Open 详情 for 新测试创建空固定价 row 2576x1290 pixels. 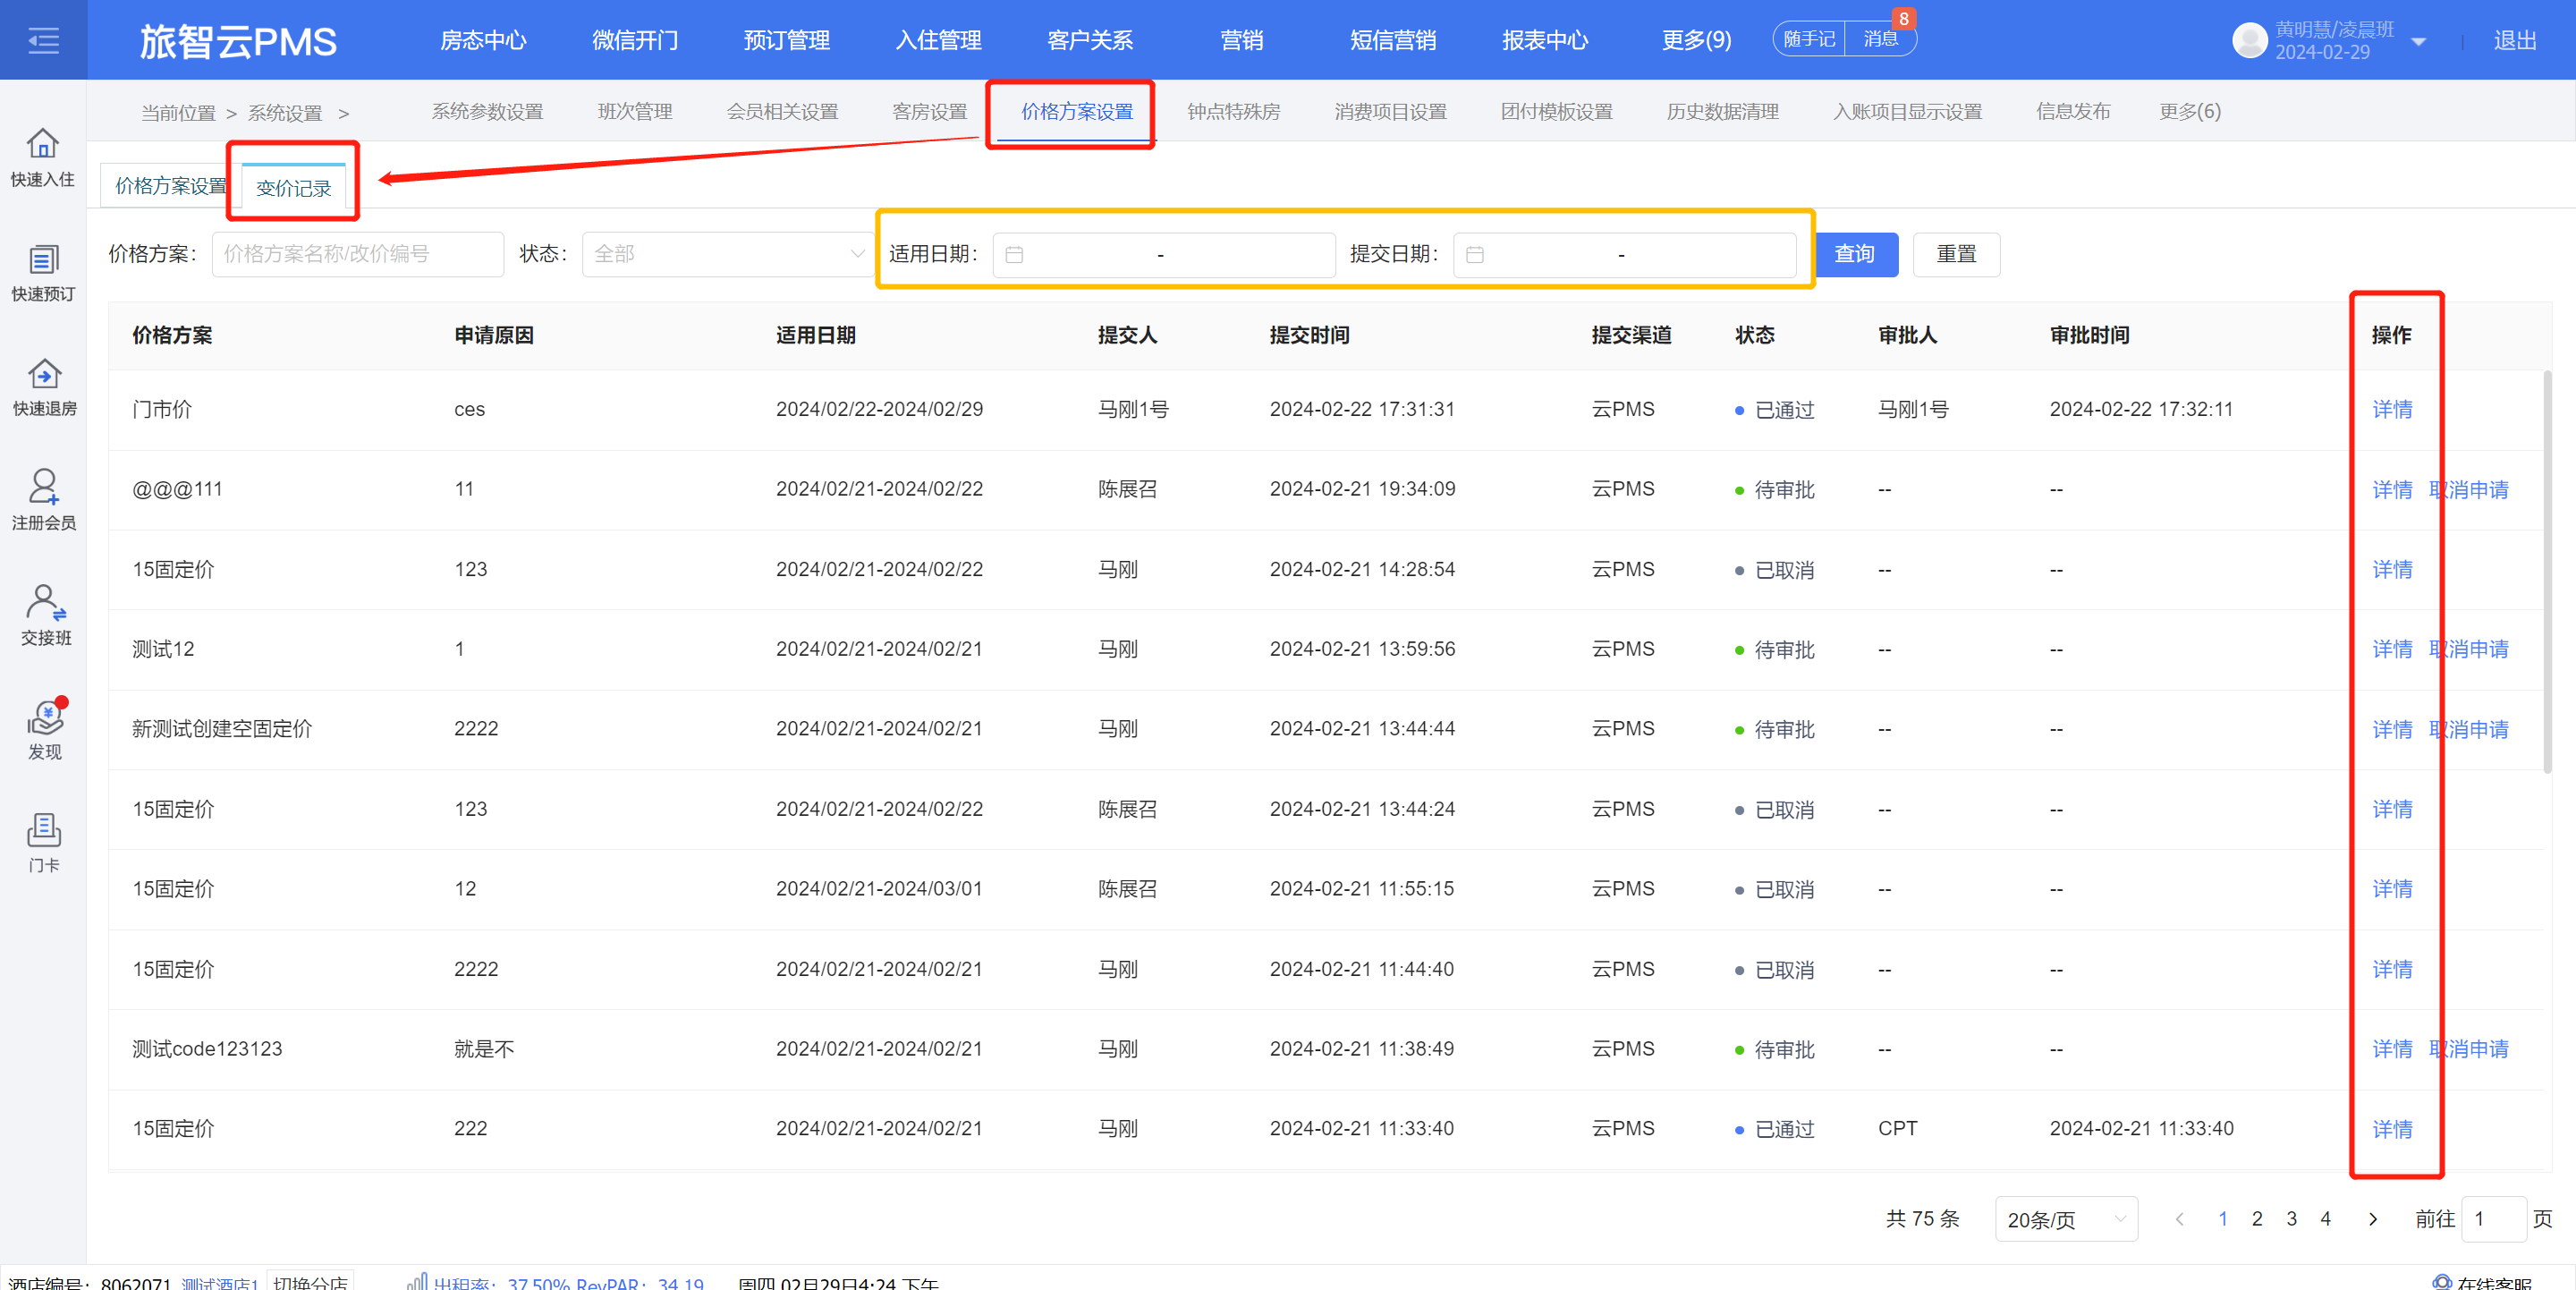pyautogui.click(x=2392, y=729)
